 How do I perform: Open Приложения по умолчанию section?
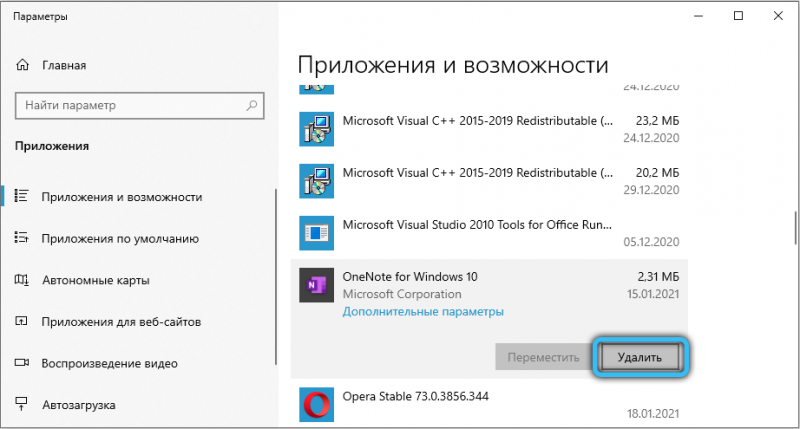coord(120,239)
